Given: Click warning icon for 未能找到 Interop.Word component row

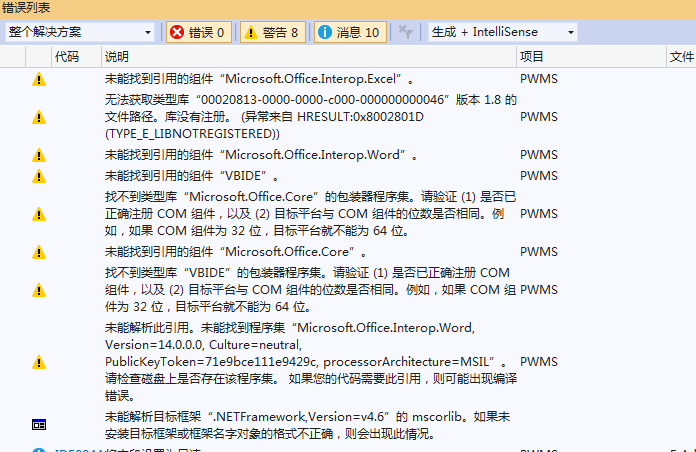Looking at the screenshot, I should click(x=39, y=155).
